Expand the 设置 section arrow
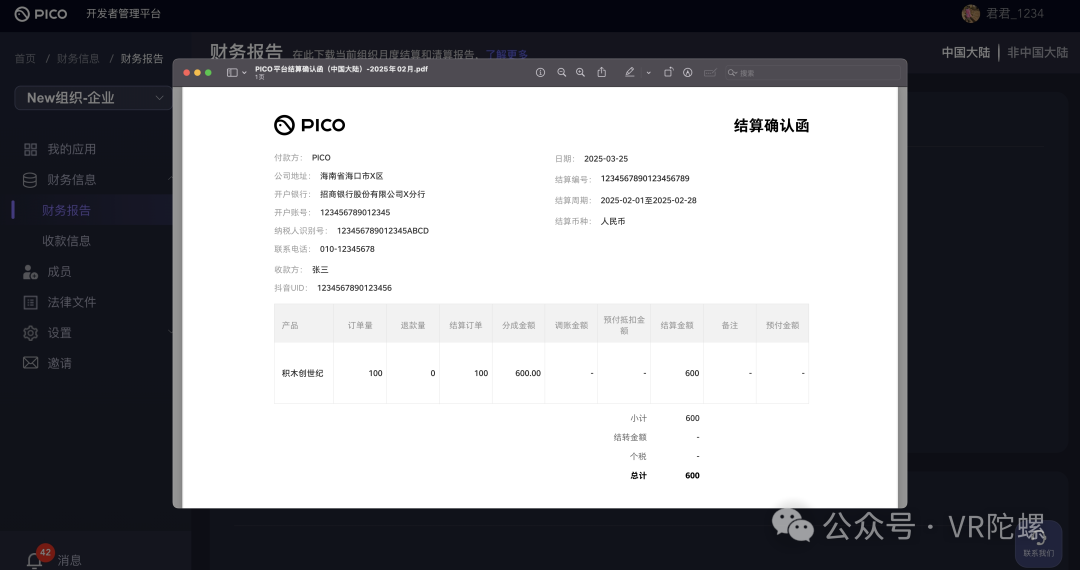Image resolution: width=1080 pixels, height=570 pixels. [169, 332]
